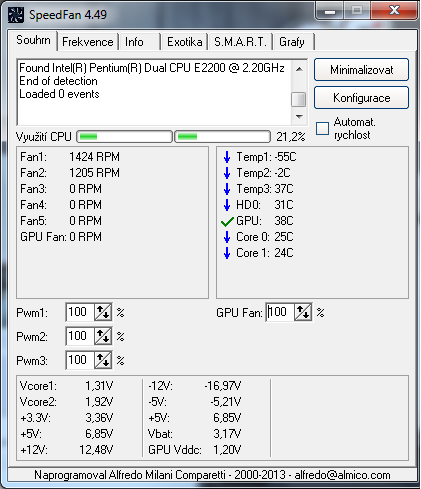Click the 'Found Intel(R) Pentium(R)' log line
Screen dimensions: 421x489
tap(152, 68)
